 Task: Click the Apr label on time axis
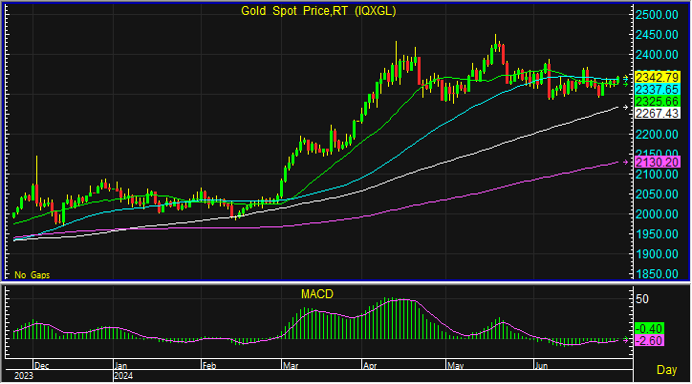(369, 365)
